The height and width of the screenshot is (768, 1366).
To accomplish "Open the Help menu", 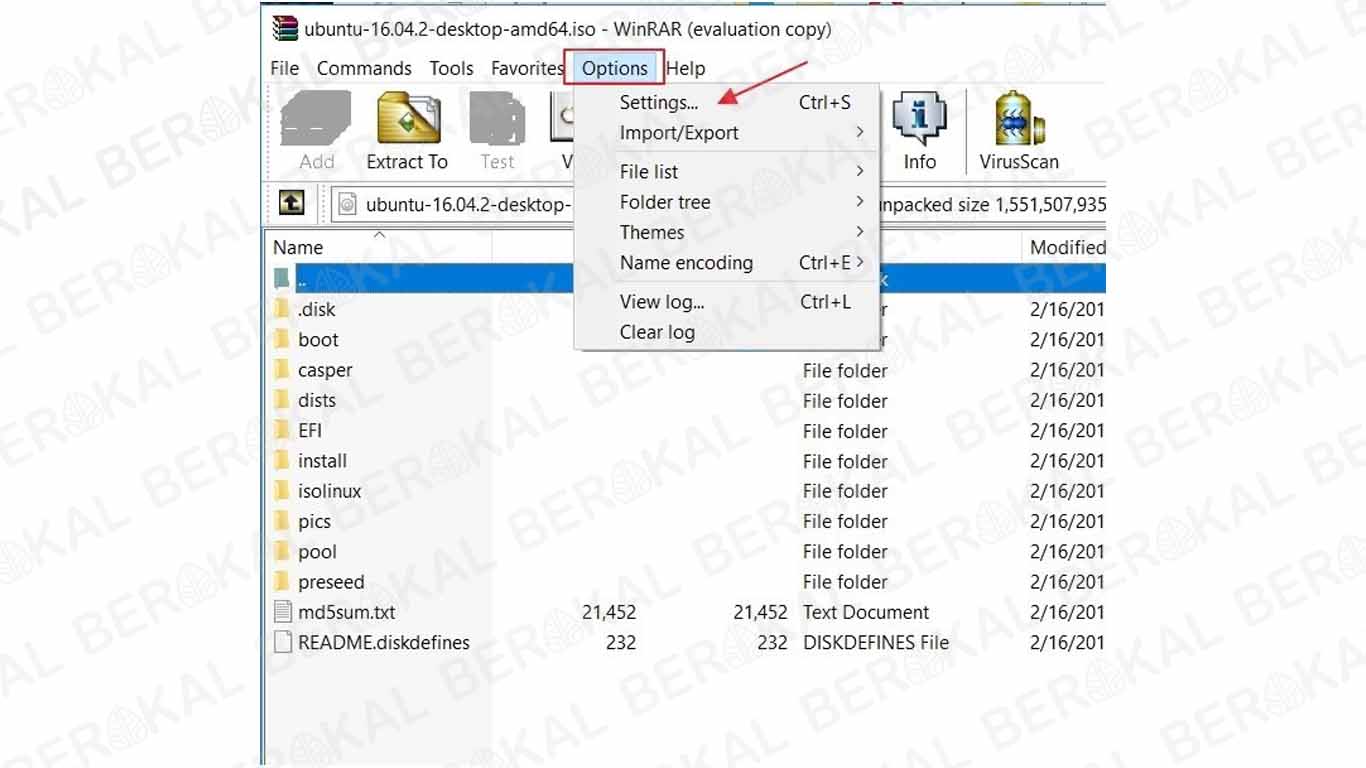I will pos(686,68).
